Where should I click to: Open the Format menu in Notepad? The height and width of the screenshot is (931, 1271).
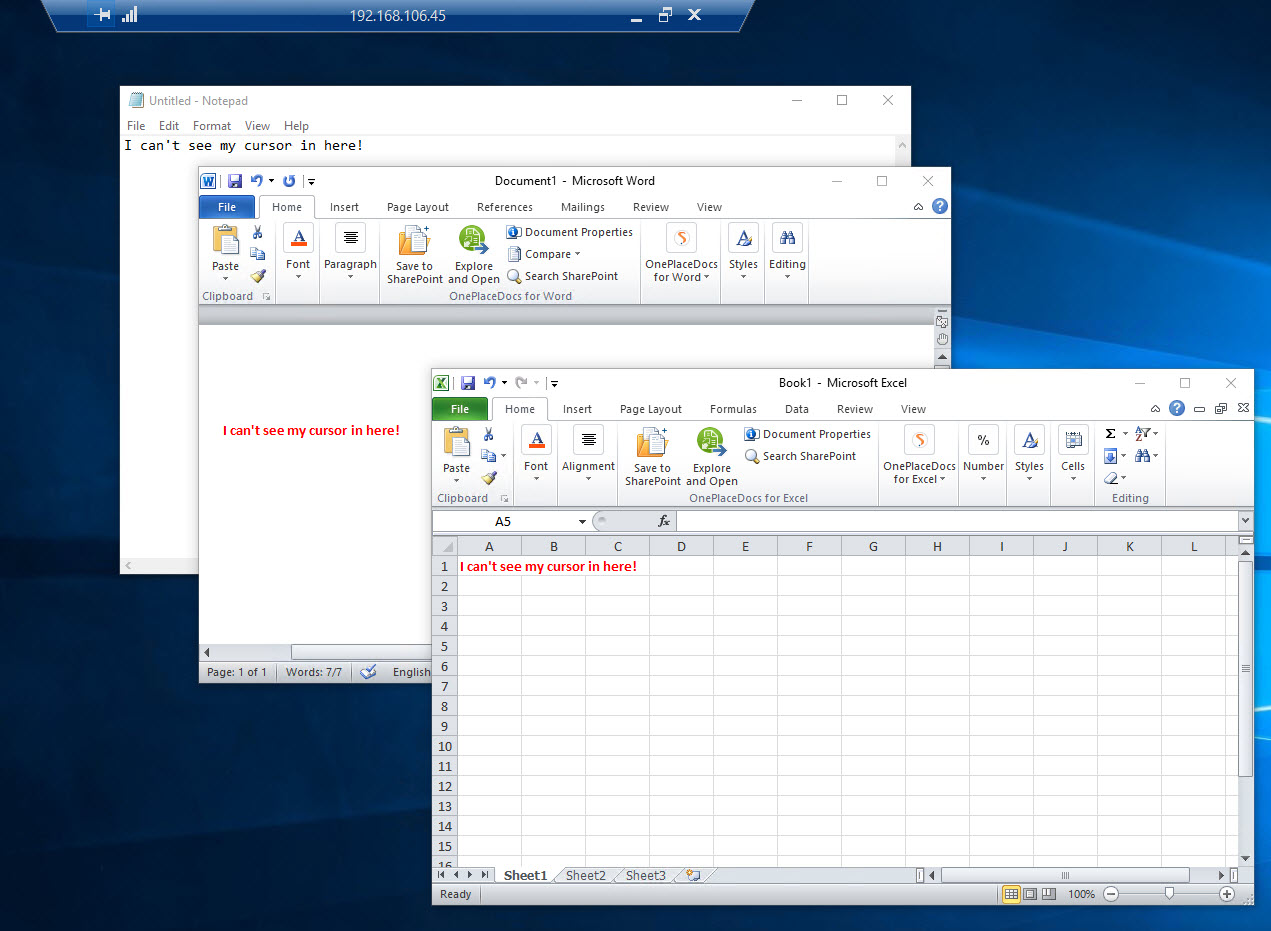click(211, 125)
